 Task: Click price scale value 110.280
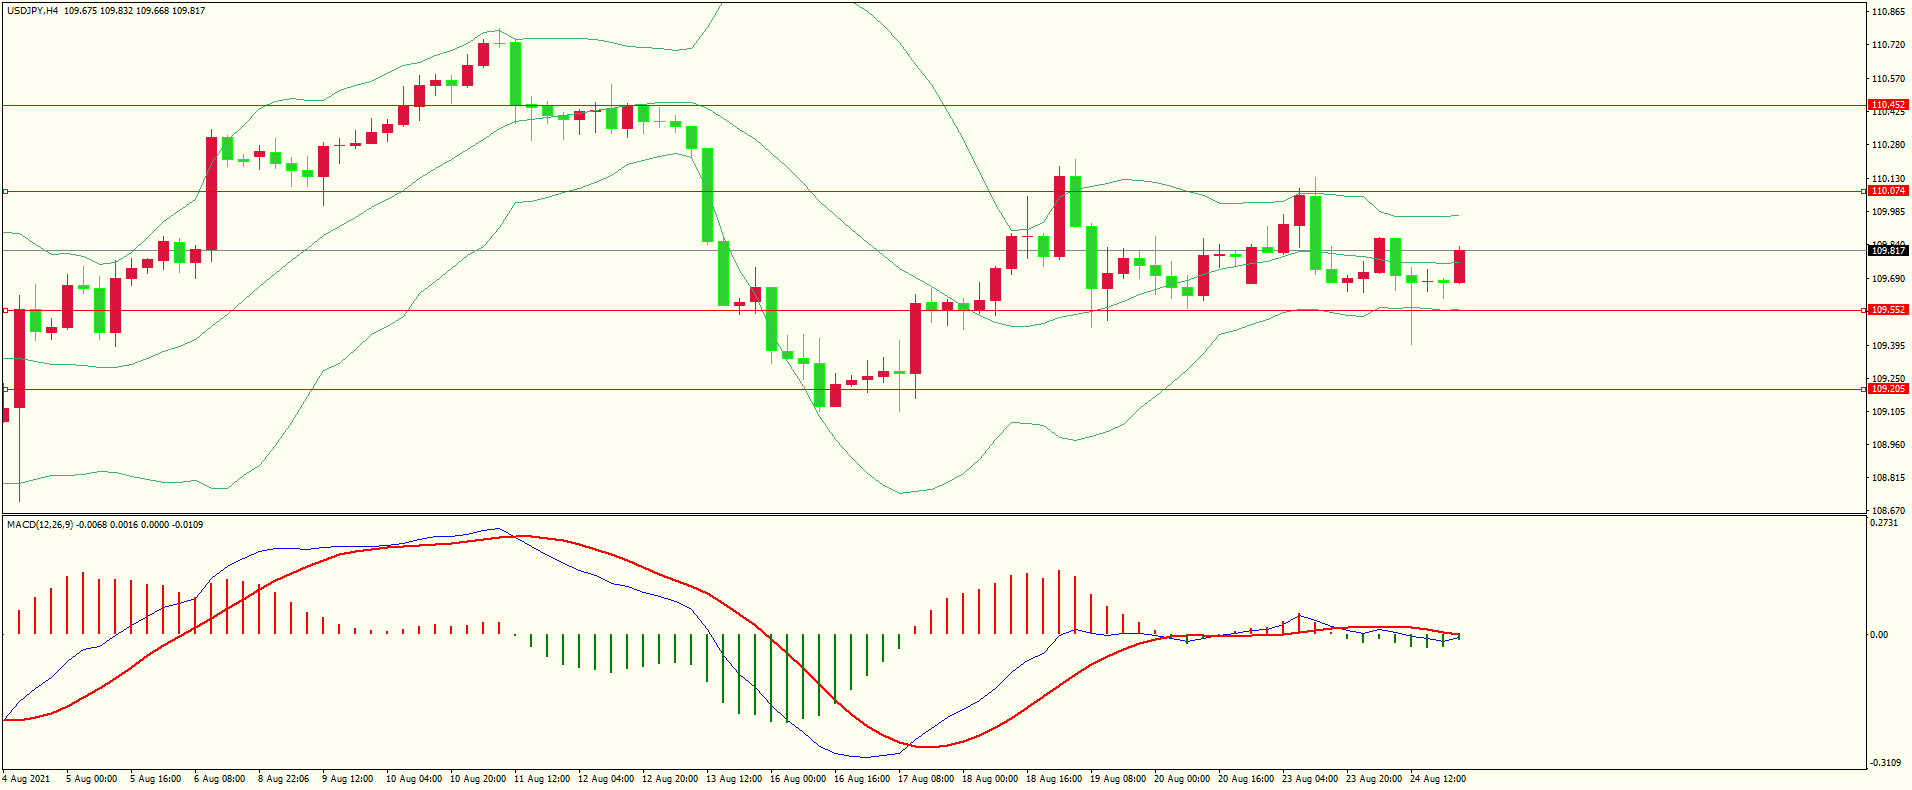pos(1888,145)
